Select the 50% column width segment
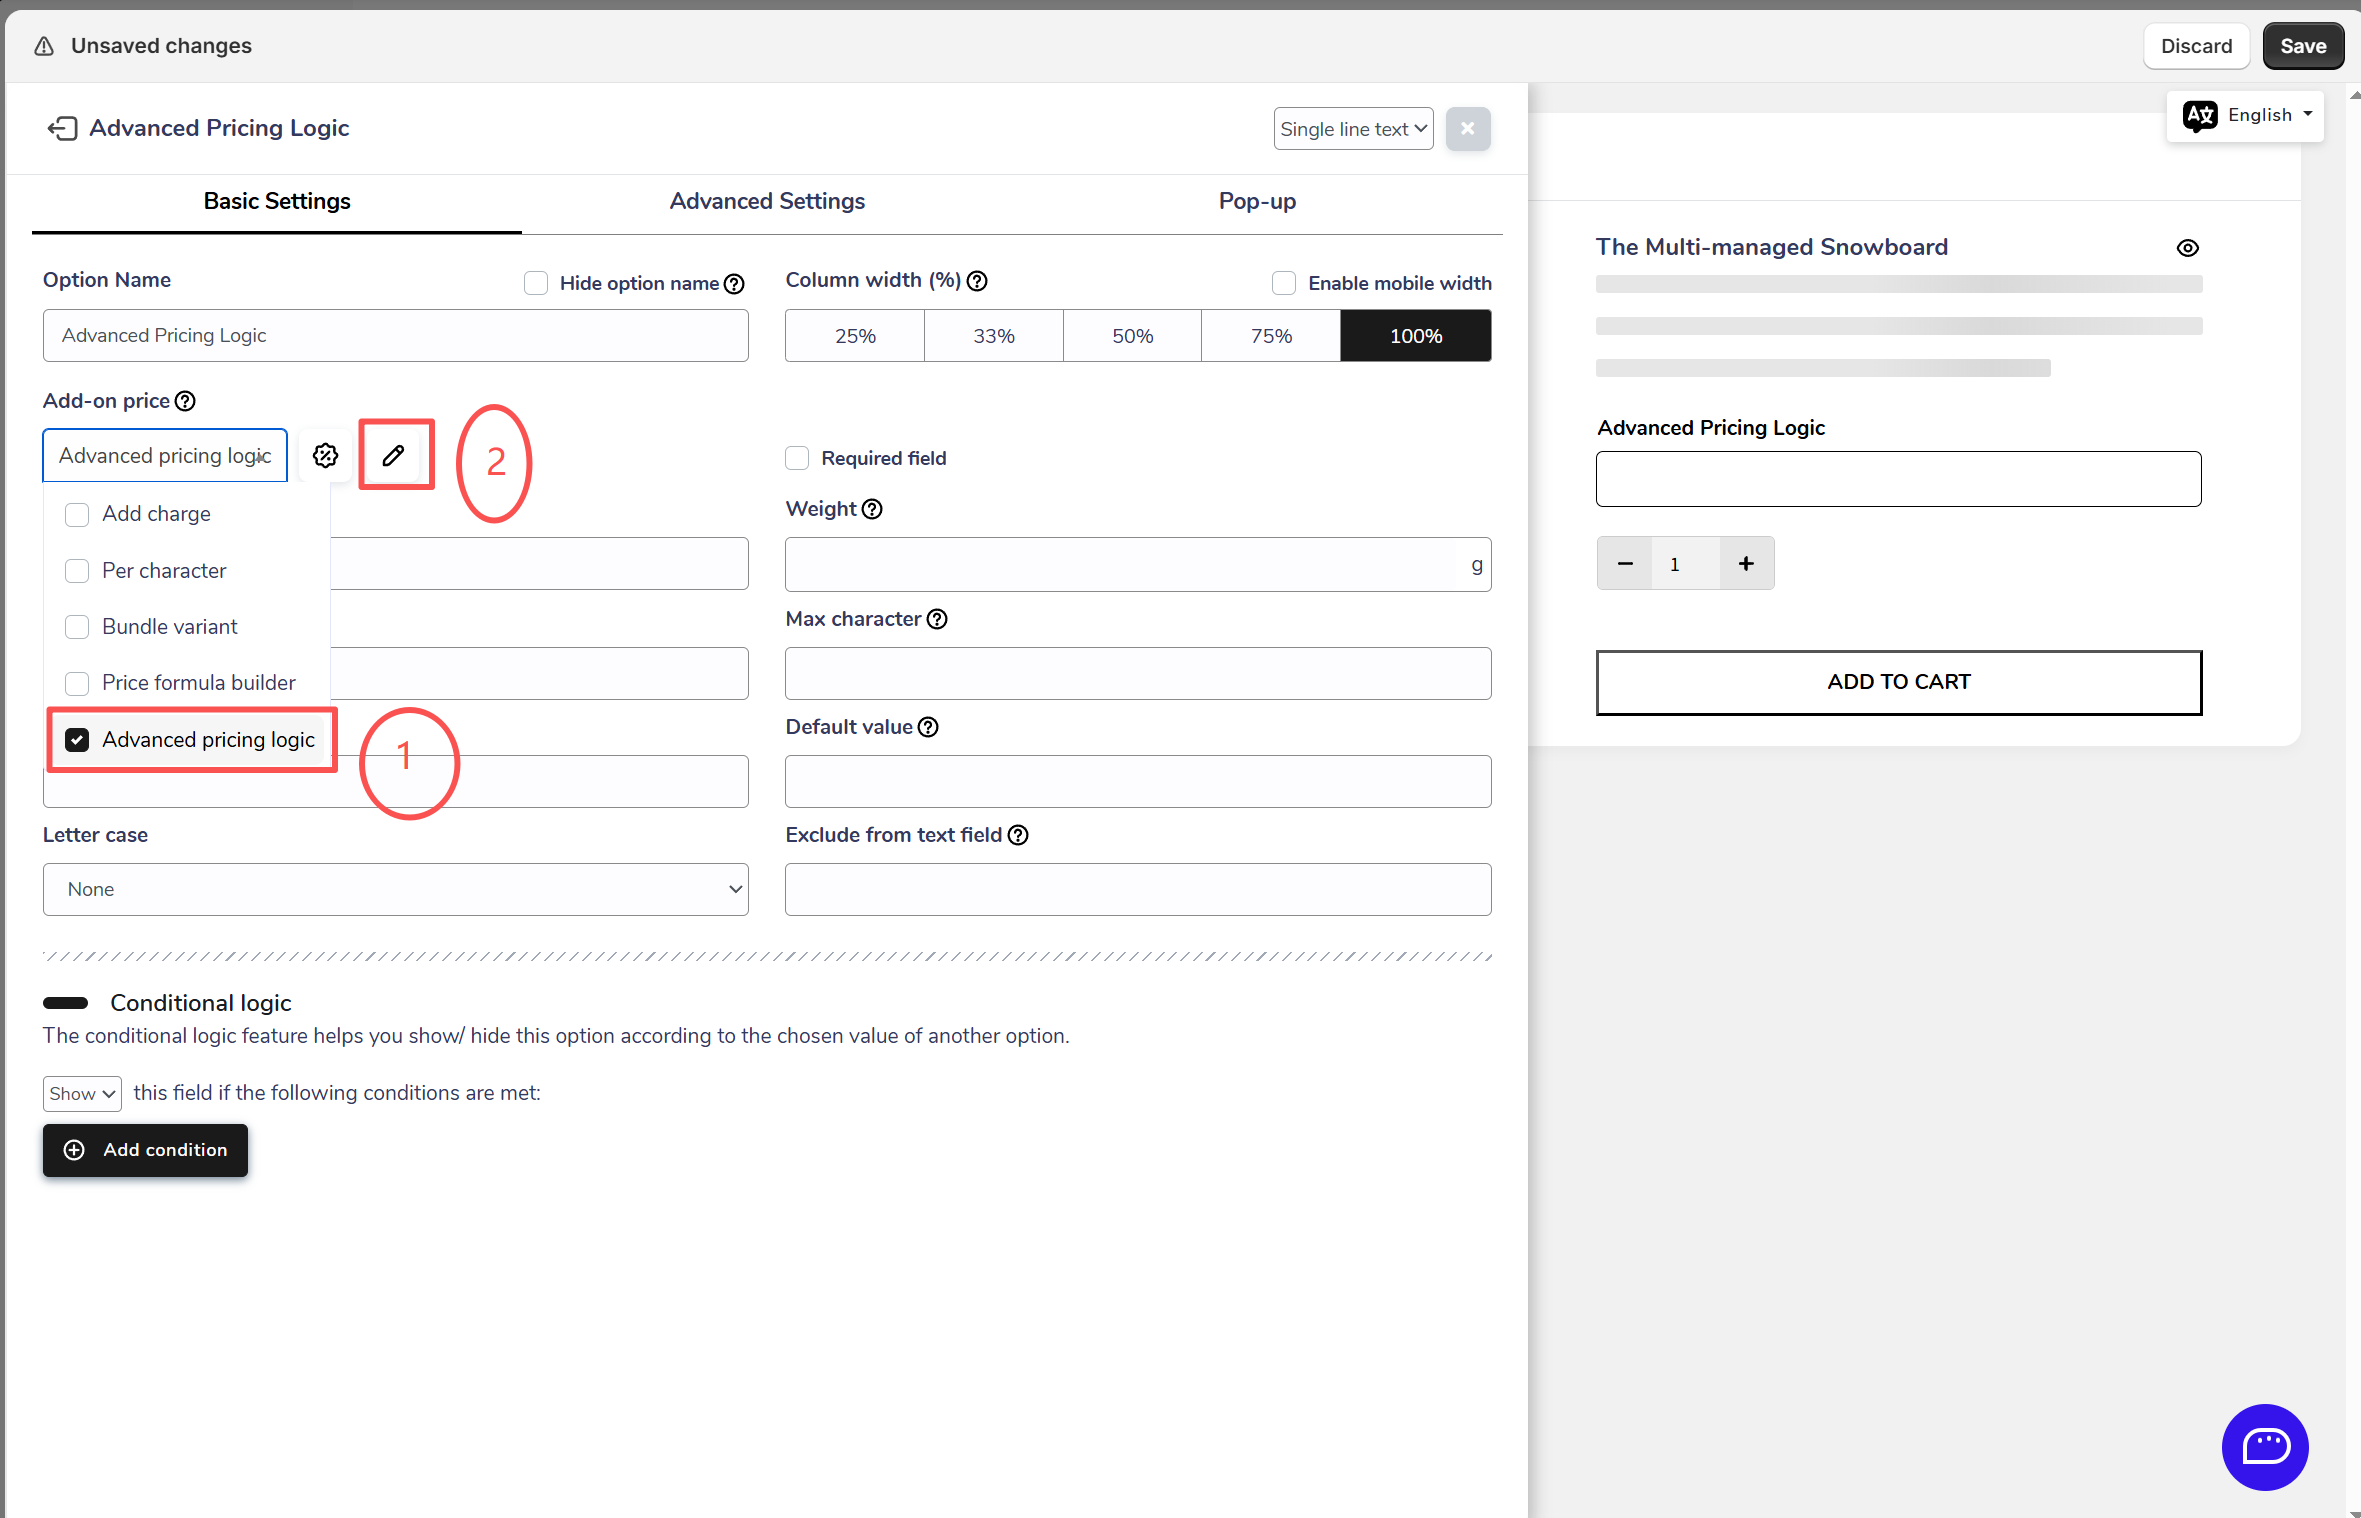Image resolution: width=2361 pixels, height=1518 pixels. tap(1132, 336)
